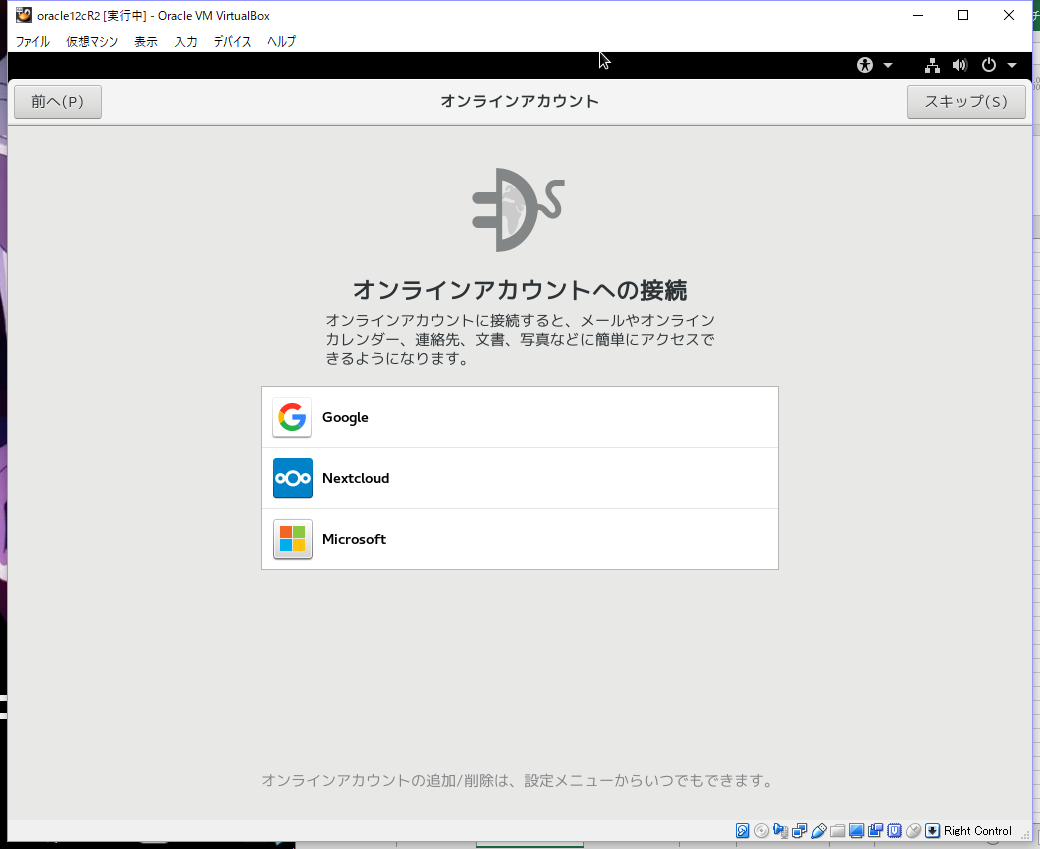Open the USB devices icon in status bar
The image size is (1040, 849).
point(818,831)
